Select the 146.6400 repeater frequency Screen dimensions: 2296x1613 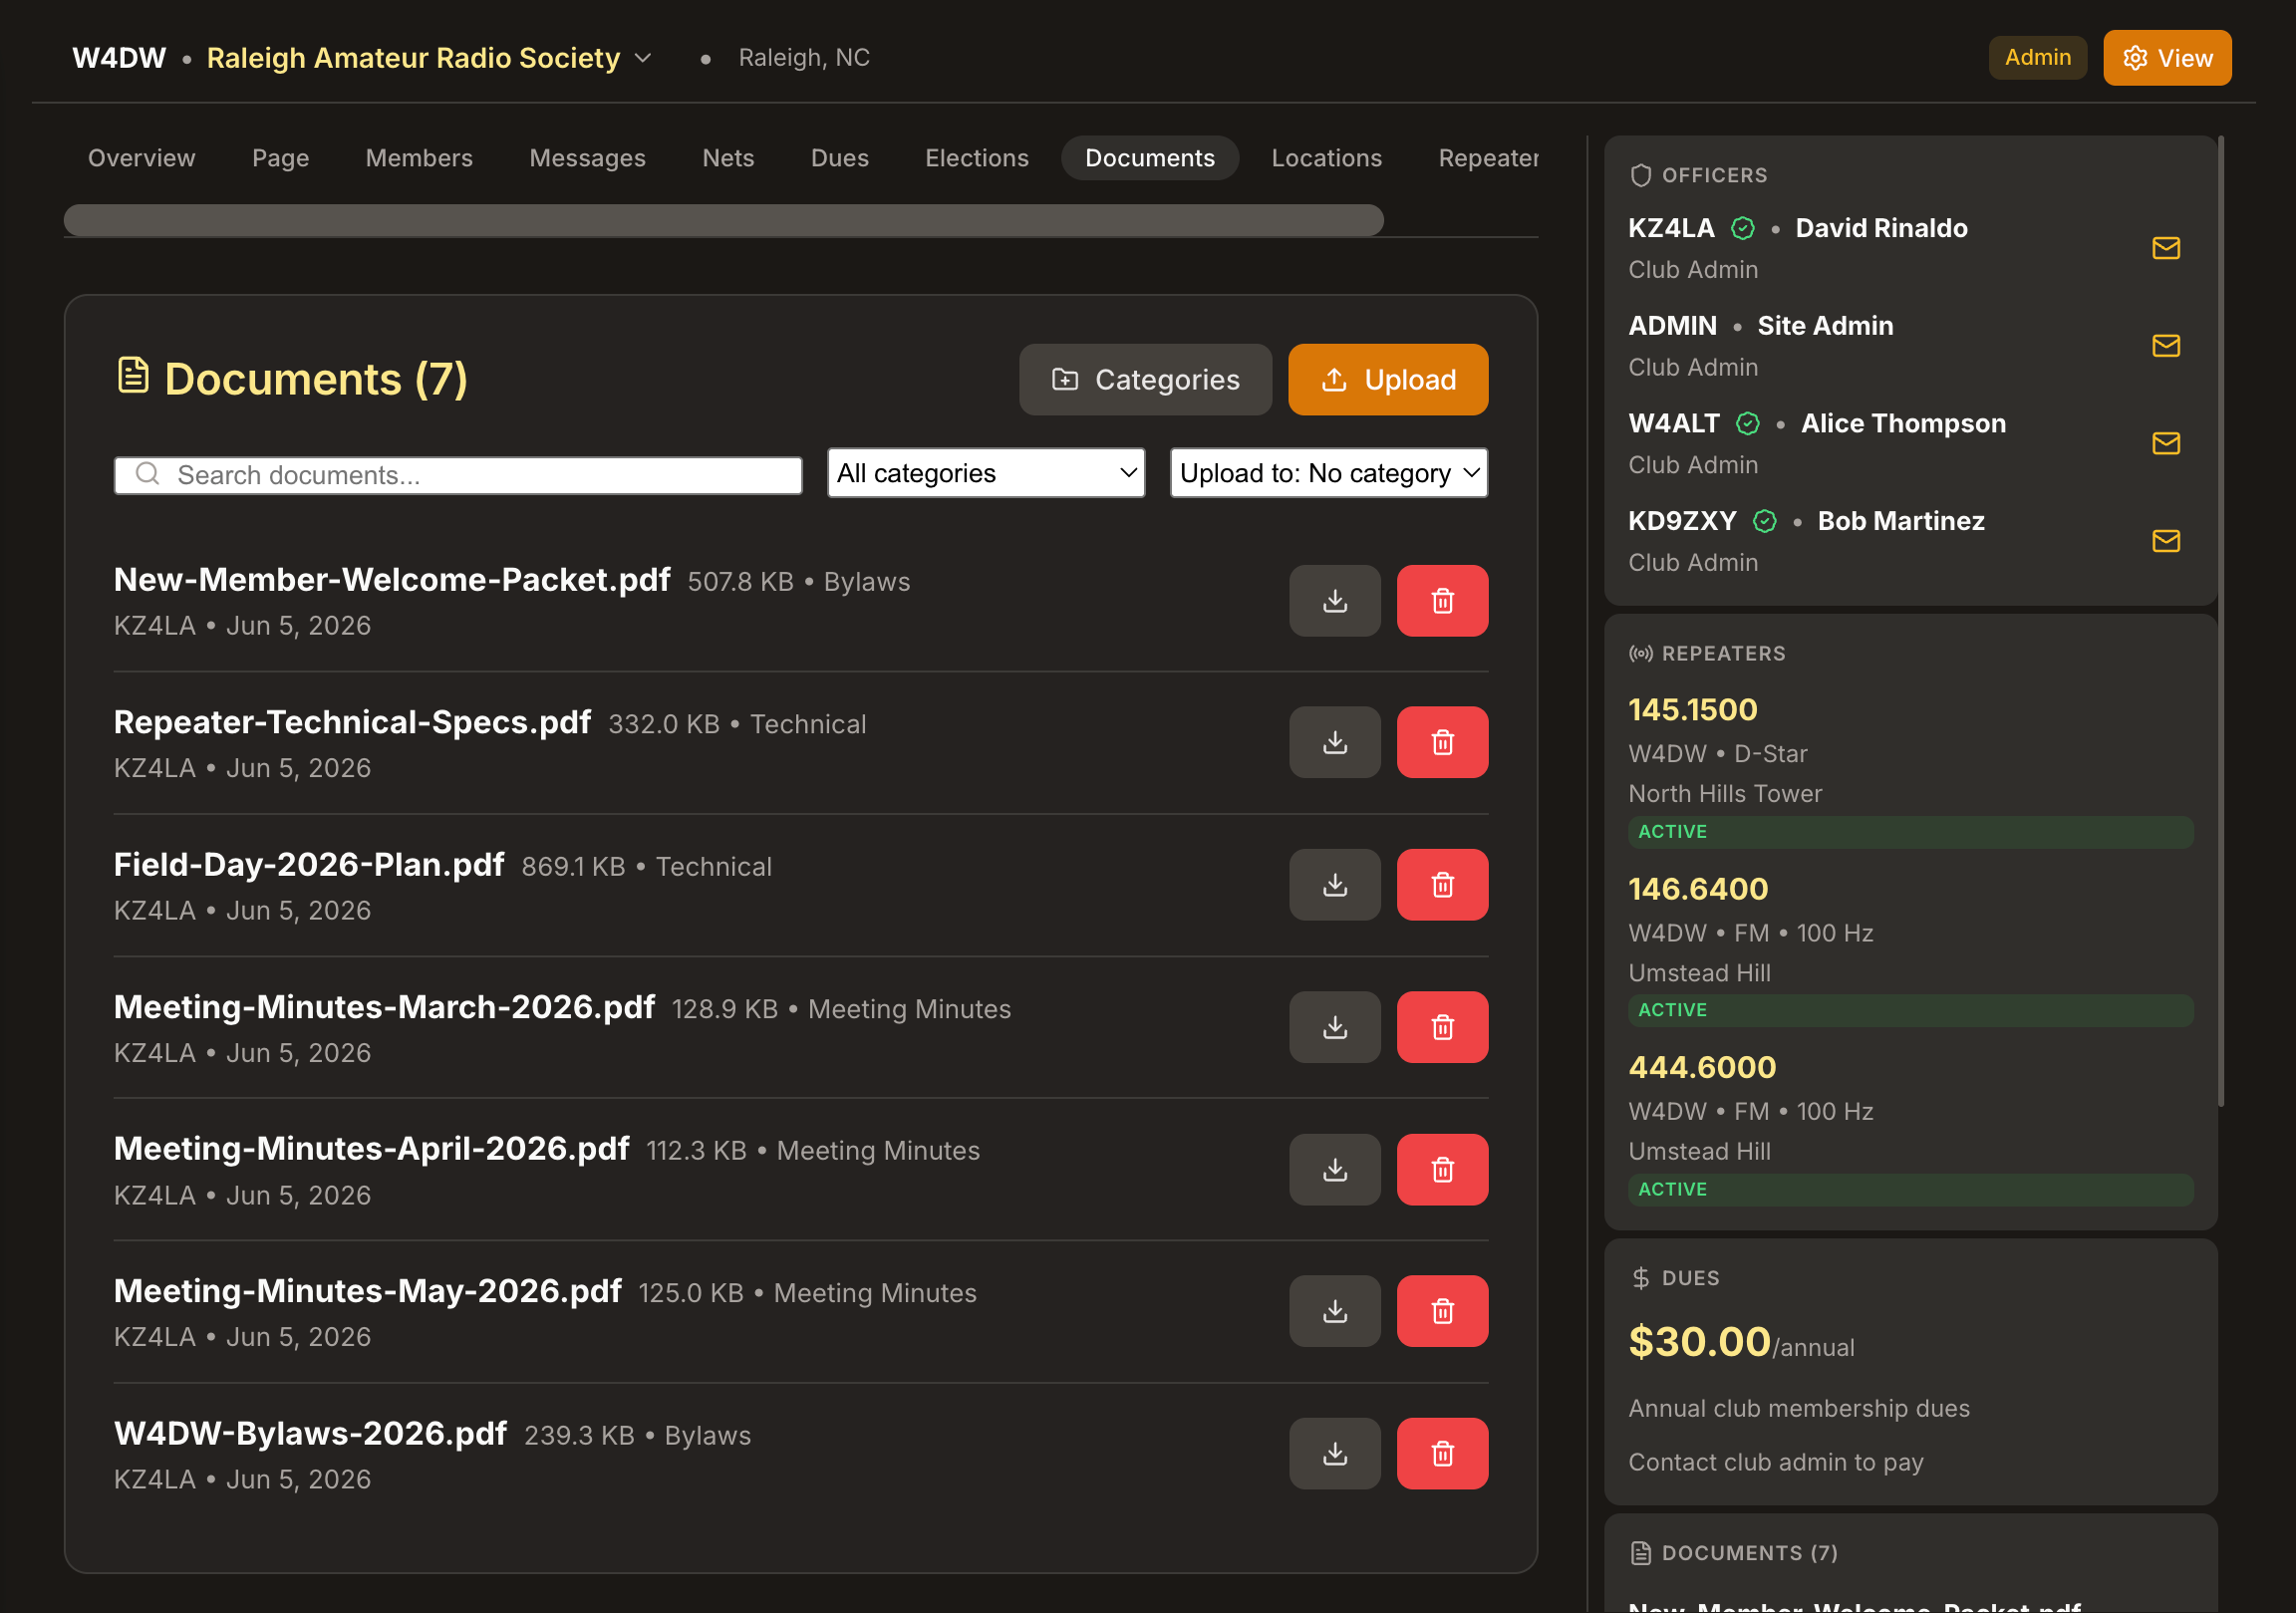1698,889
